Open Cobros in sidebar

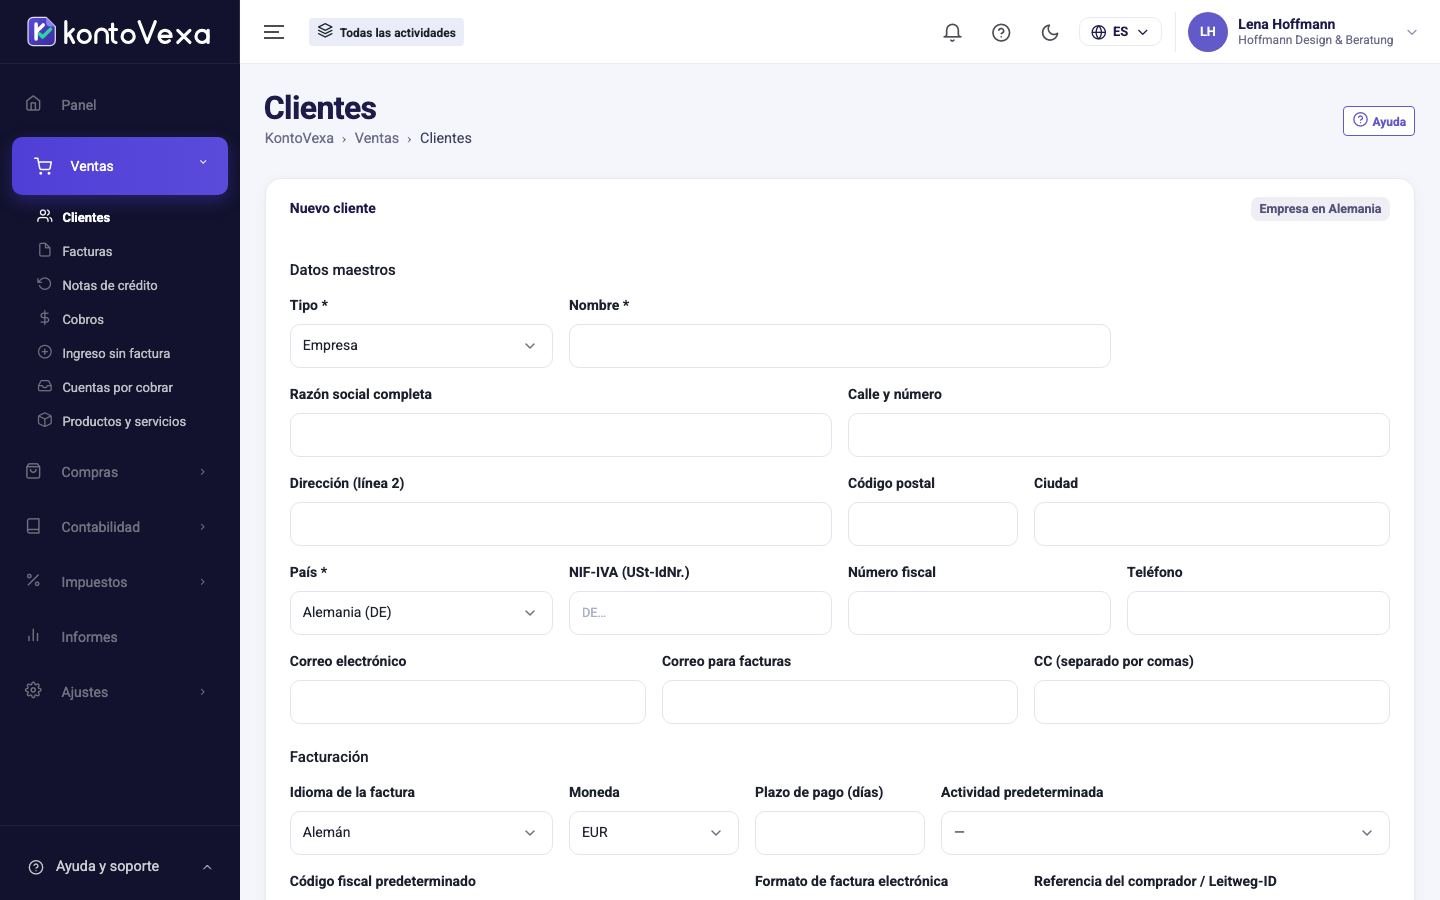click(83, 319)
